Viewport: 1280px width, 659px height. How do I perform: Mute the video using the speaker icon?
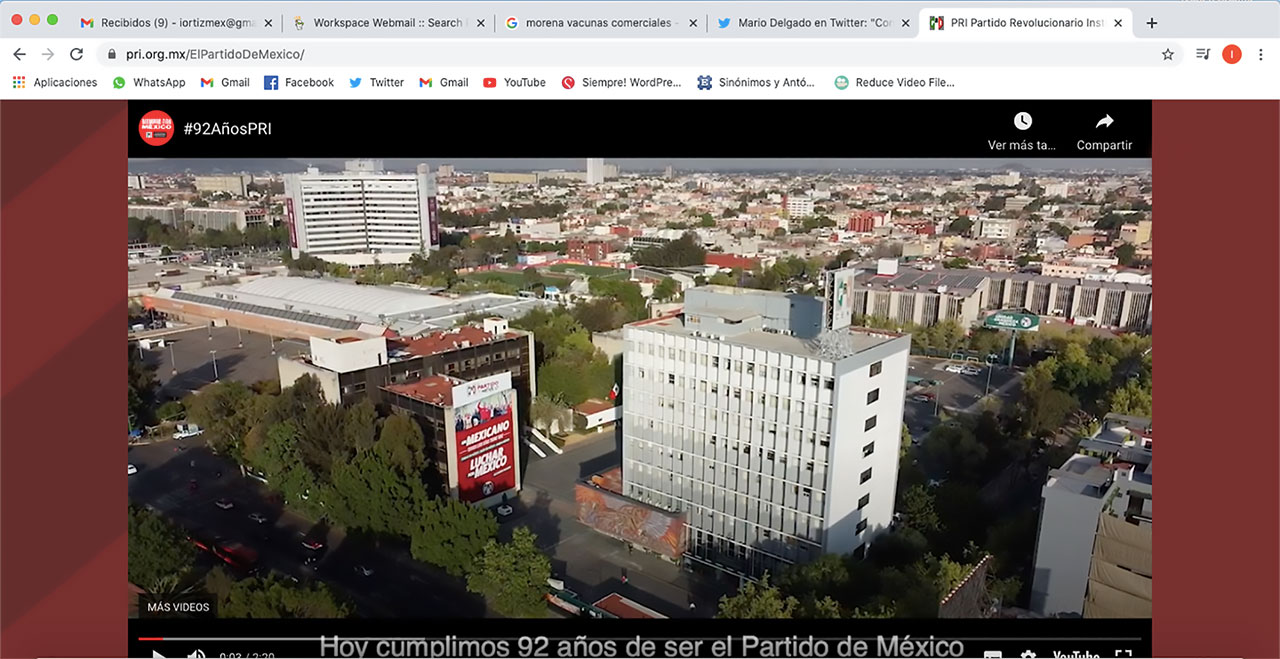point(197,654)
